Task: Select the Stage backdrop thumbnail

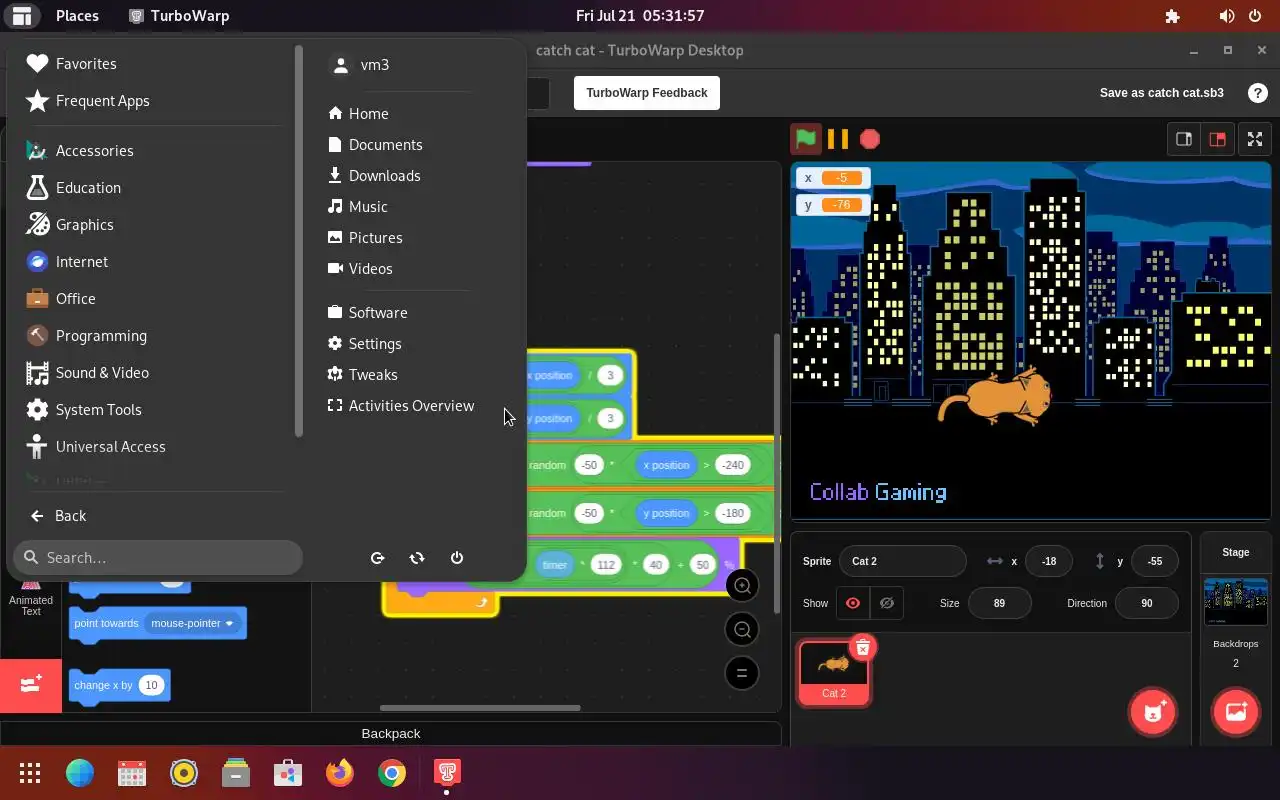Action: click(x=1235, y=601)
